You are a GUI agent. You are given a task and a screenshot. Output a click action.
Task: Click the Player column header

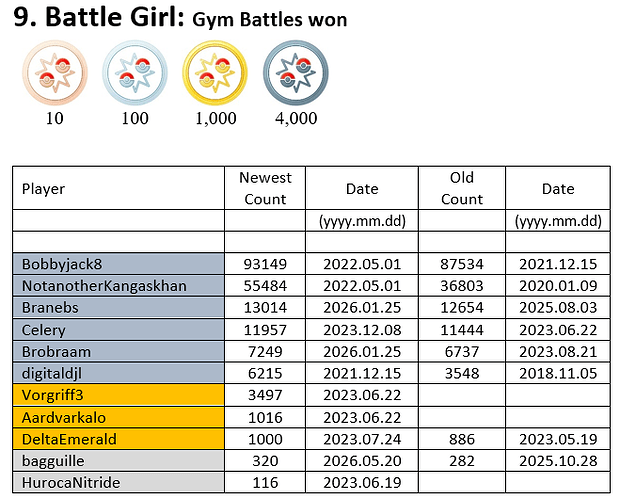tap(119, 188)
